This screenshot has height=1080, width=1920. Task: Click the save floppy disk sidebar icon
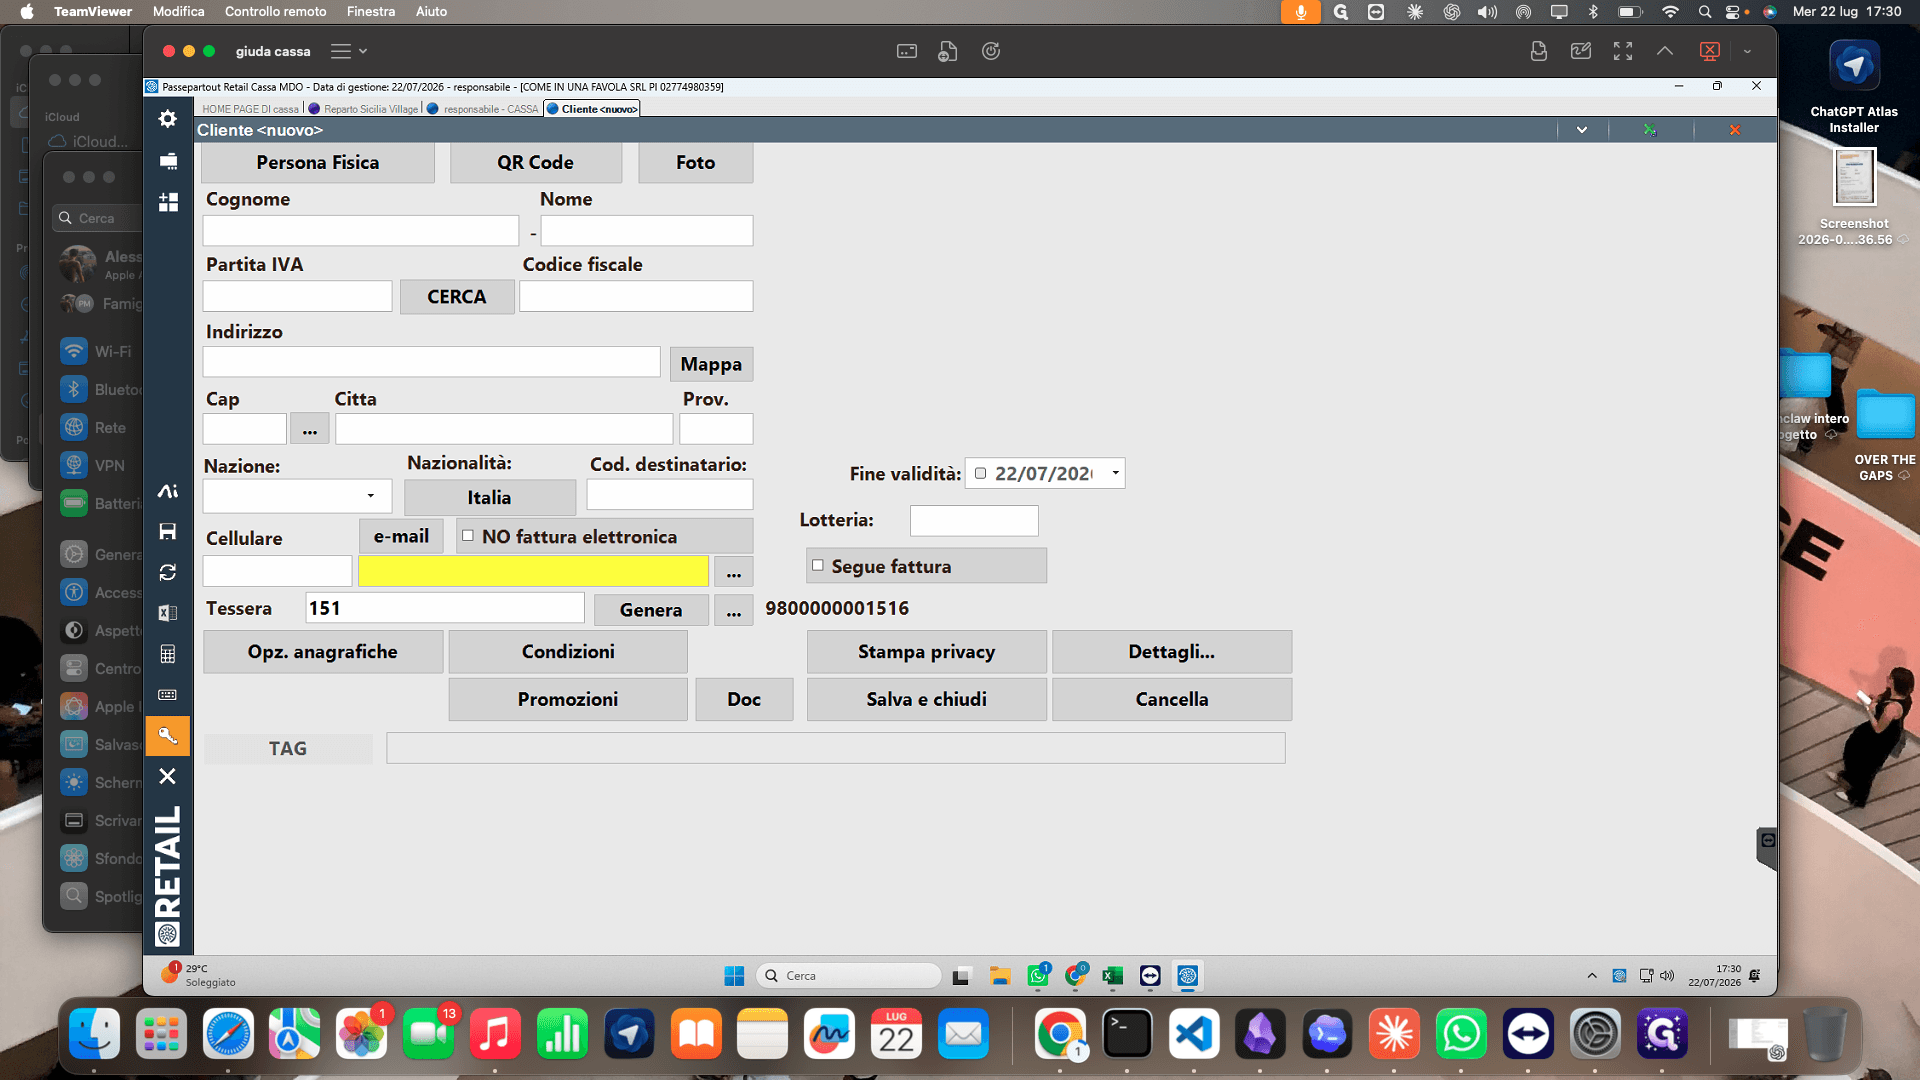(168, 531)
